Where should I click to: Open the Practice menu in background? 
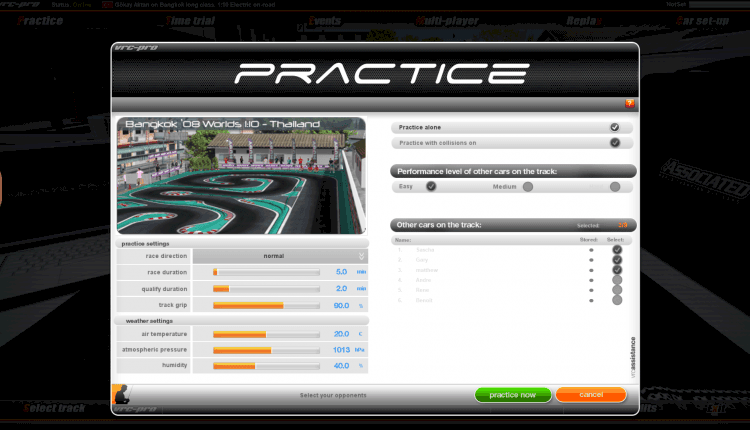[x=40, y=21]
